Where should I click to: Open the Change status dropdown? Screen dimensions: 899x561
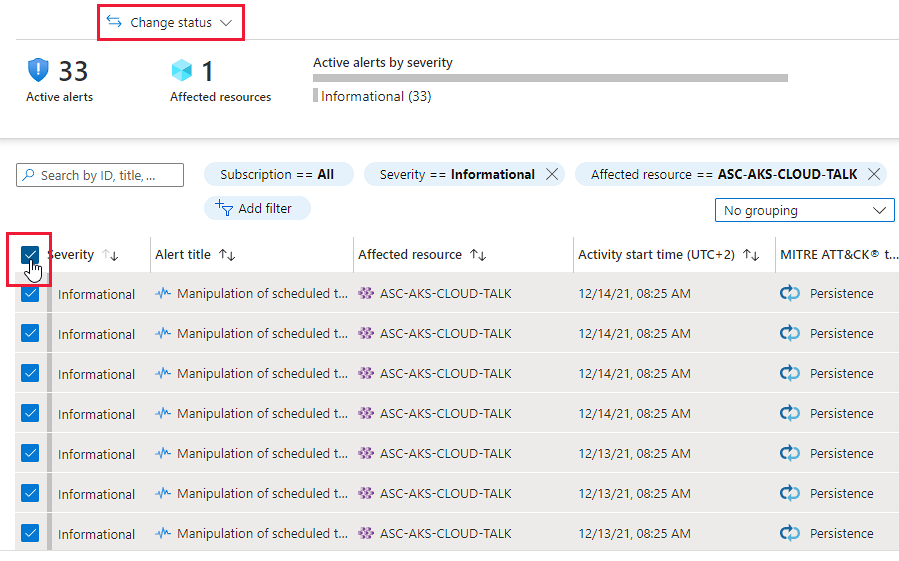(170, 22)
